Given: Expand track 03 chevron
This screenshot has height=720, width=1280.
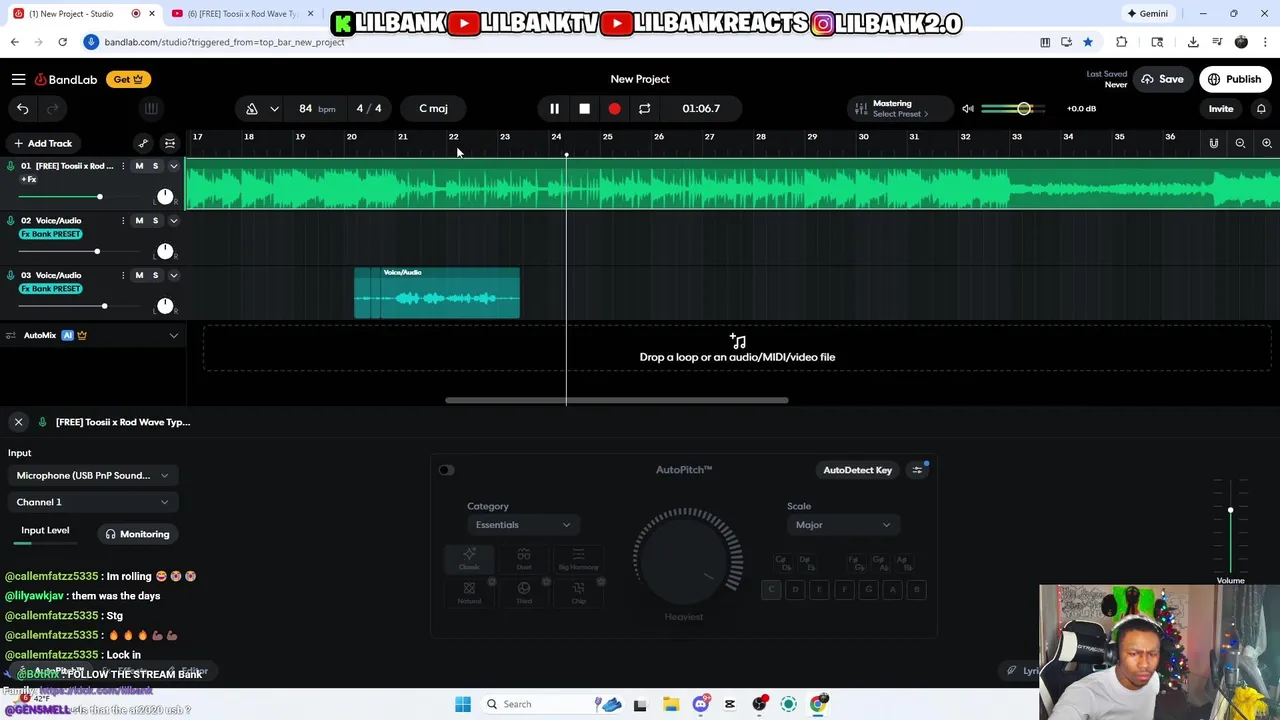Looking at the screenshot, I should click(x=173, y=275).
